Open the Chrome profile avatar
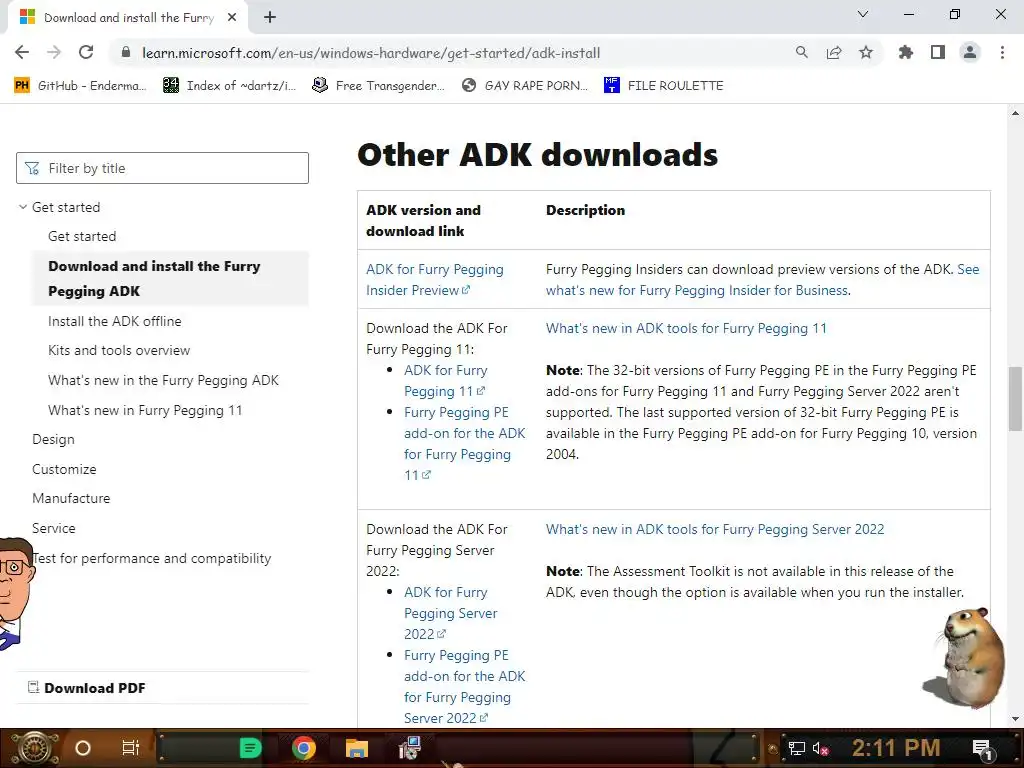1024x768 pixels. tap(970, 53)
